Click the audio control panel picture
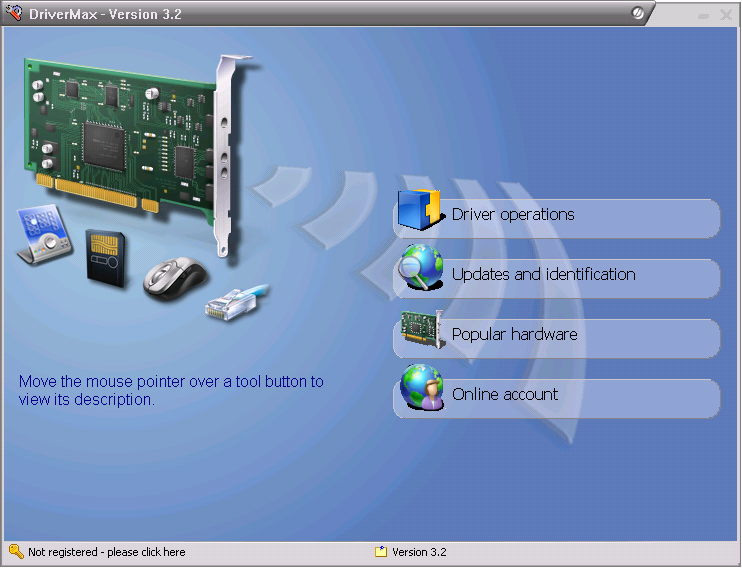 pyautogui.click(x=44, y=234)
